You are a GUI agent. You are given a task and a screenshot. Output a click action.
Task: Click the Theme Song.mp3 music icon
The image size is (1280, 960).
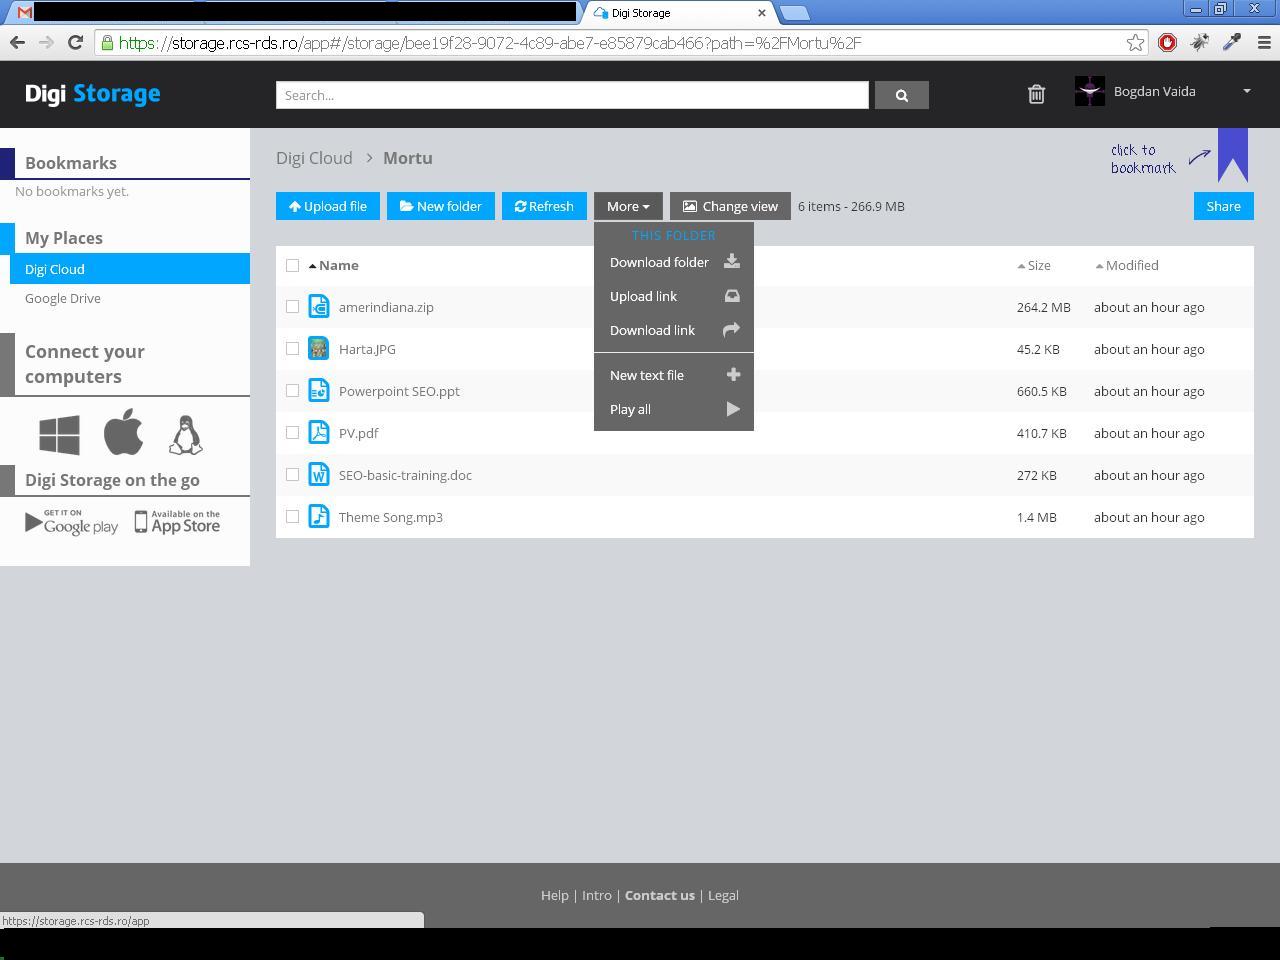[319, 517]
